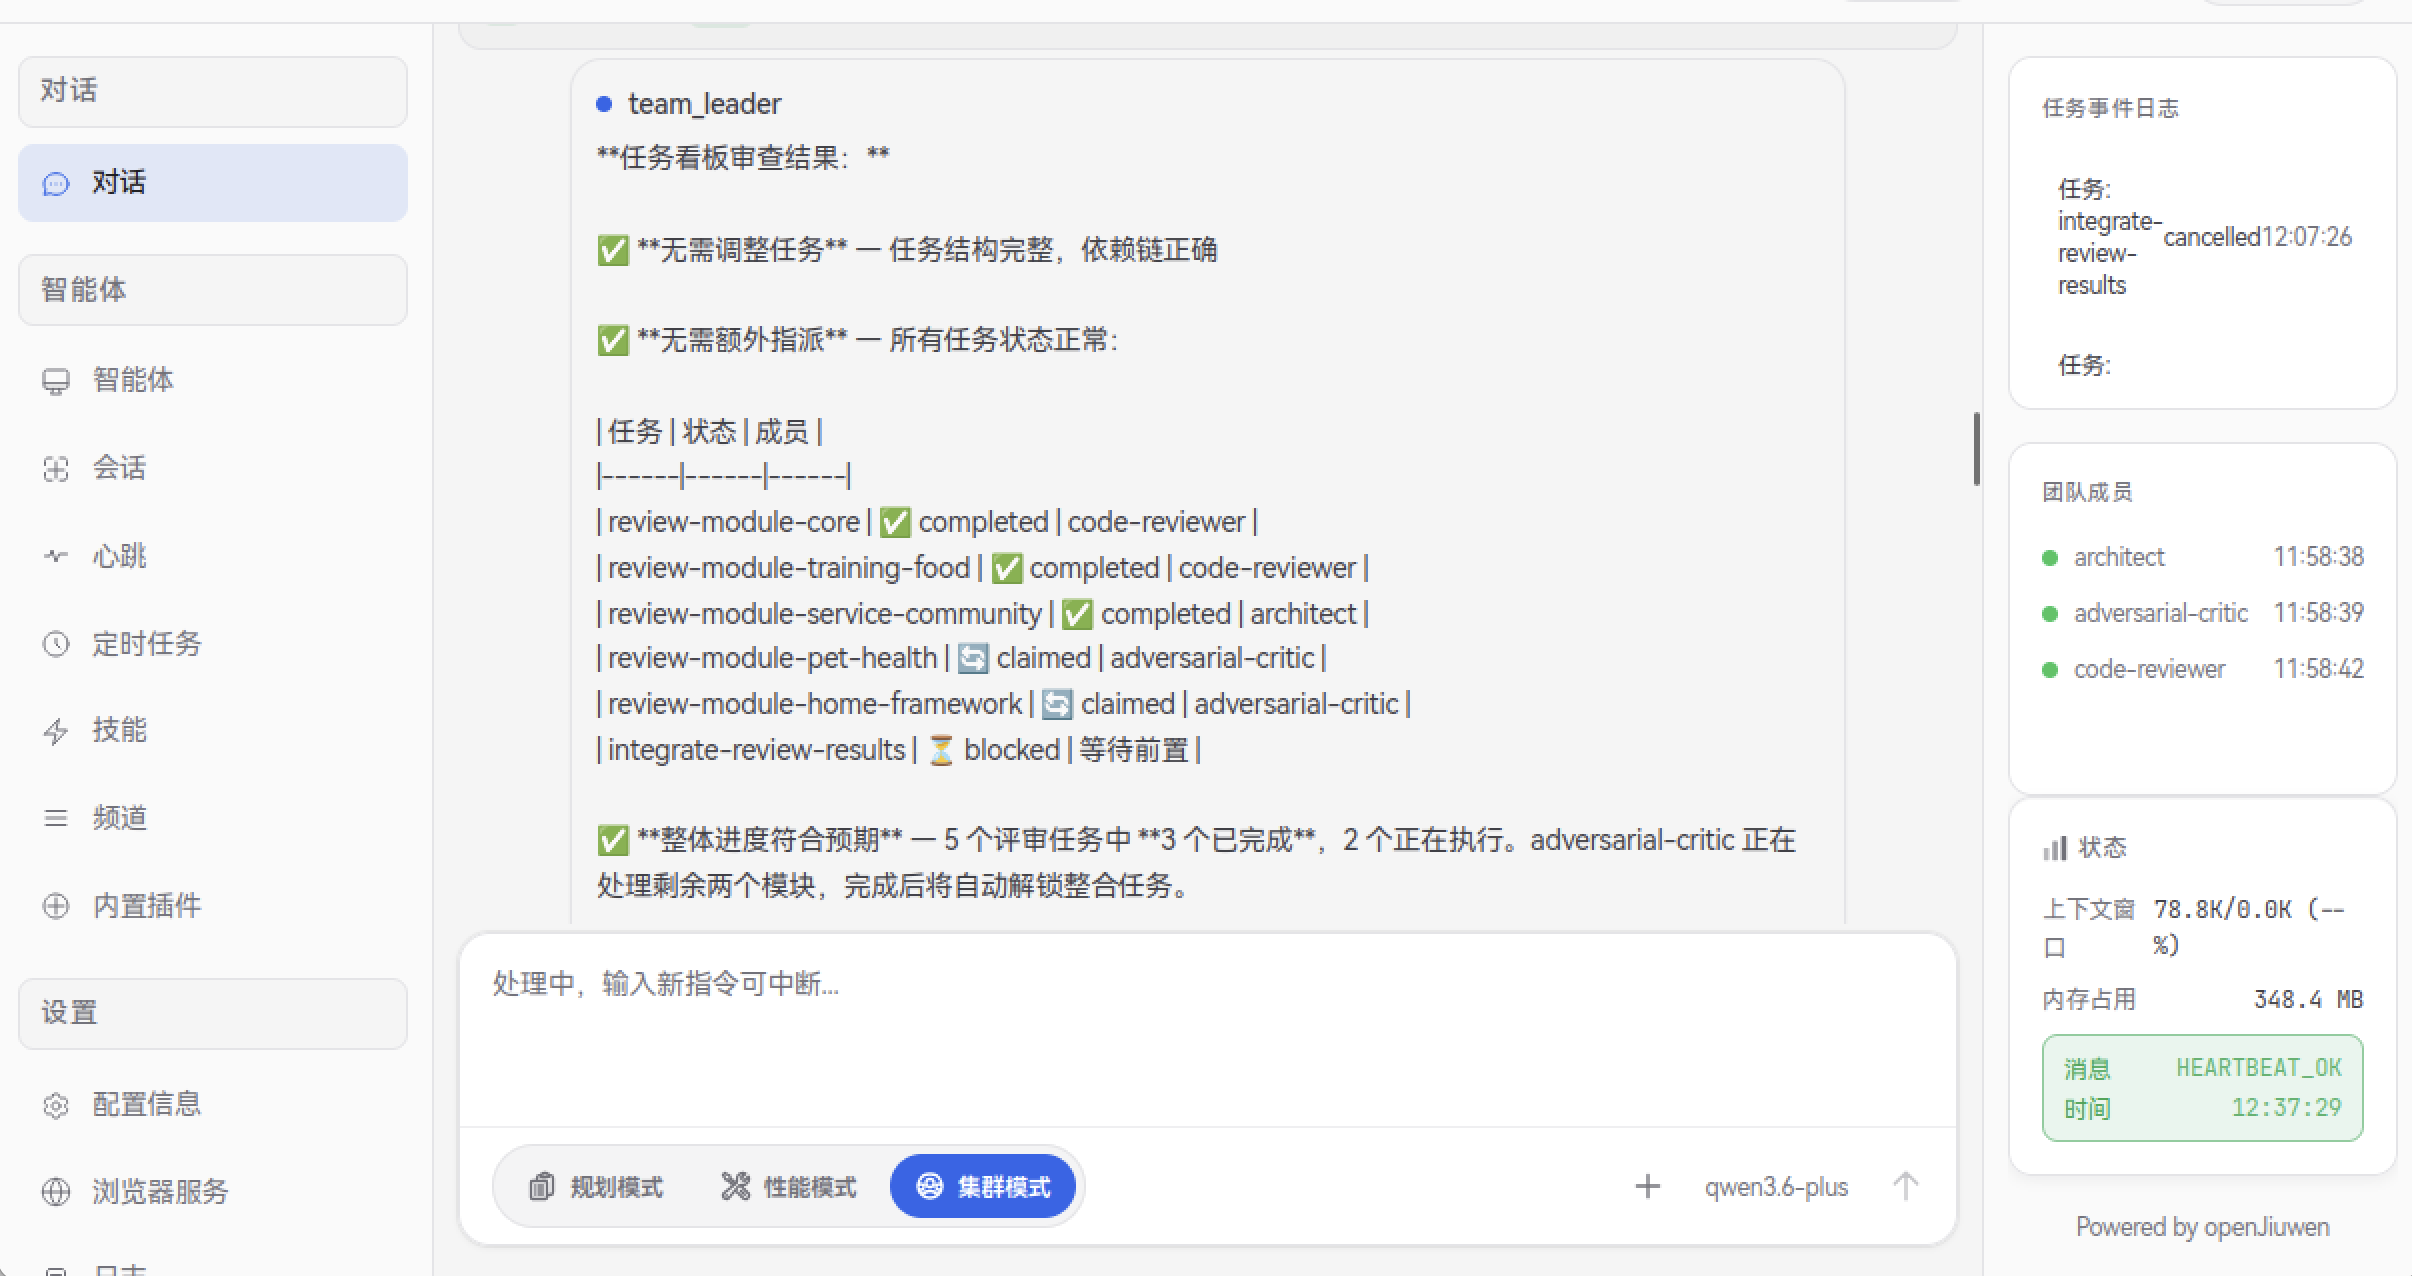The width and height of the screenshot is (2412, 1276).
Task: Switch to 性能模式 performance mode
Action: [789, 1187]
